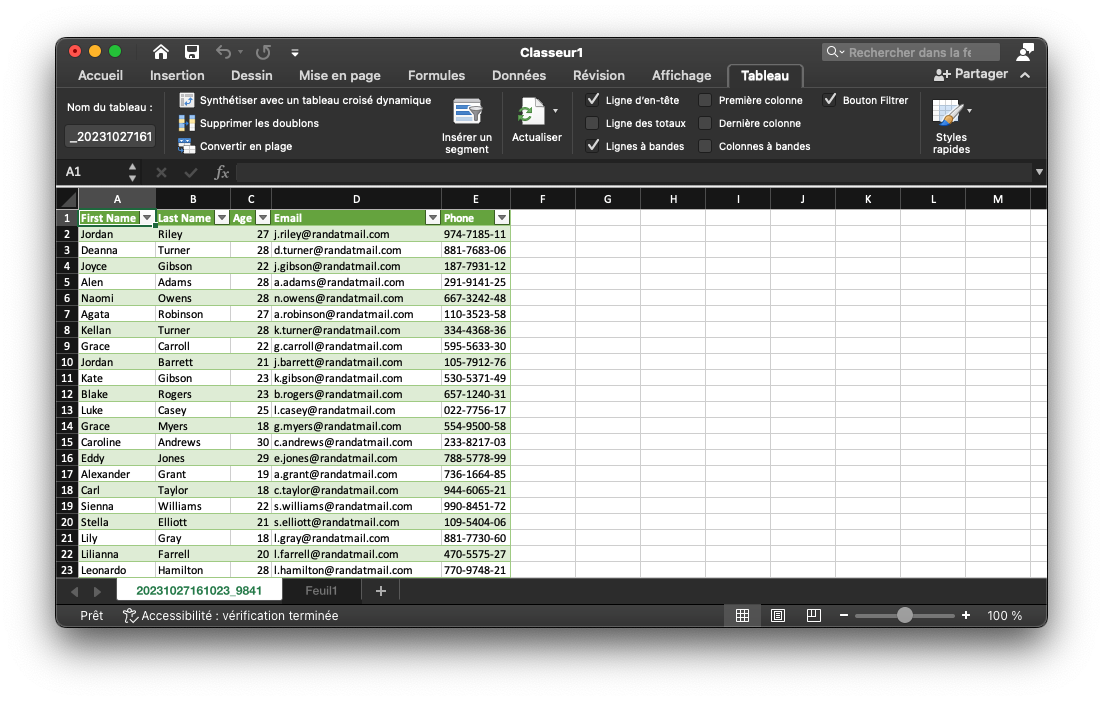Open the Customize Quick Access Toolbar dropdown
The height and width of the screenshot is (701, 1103).
[x=295, y=53]
